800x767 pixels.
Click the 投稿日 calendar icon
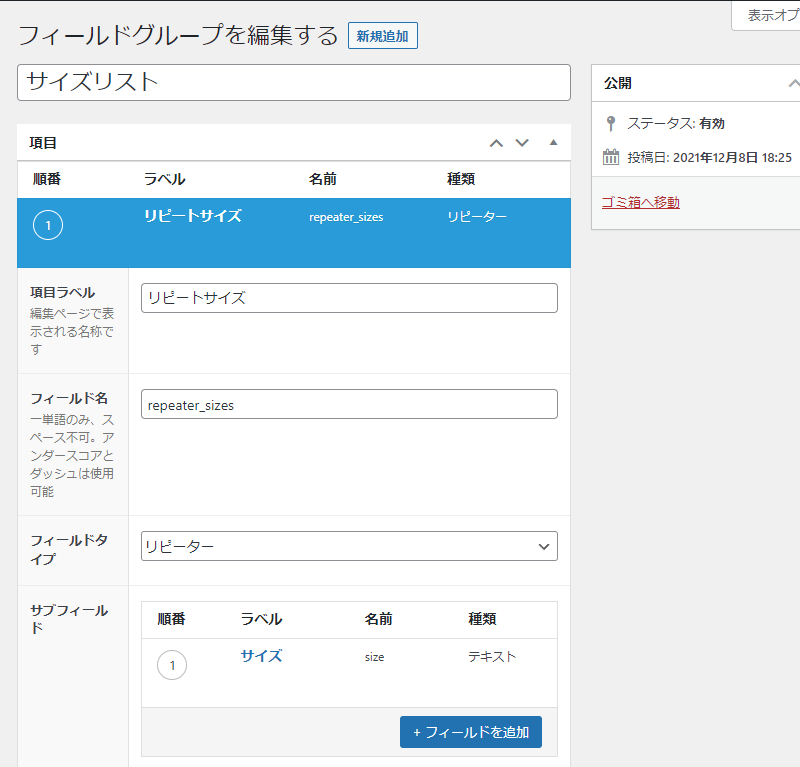pos(611,157)
